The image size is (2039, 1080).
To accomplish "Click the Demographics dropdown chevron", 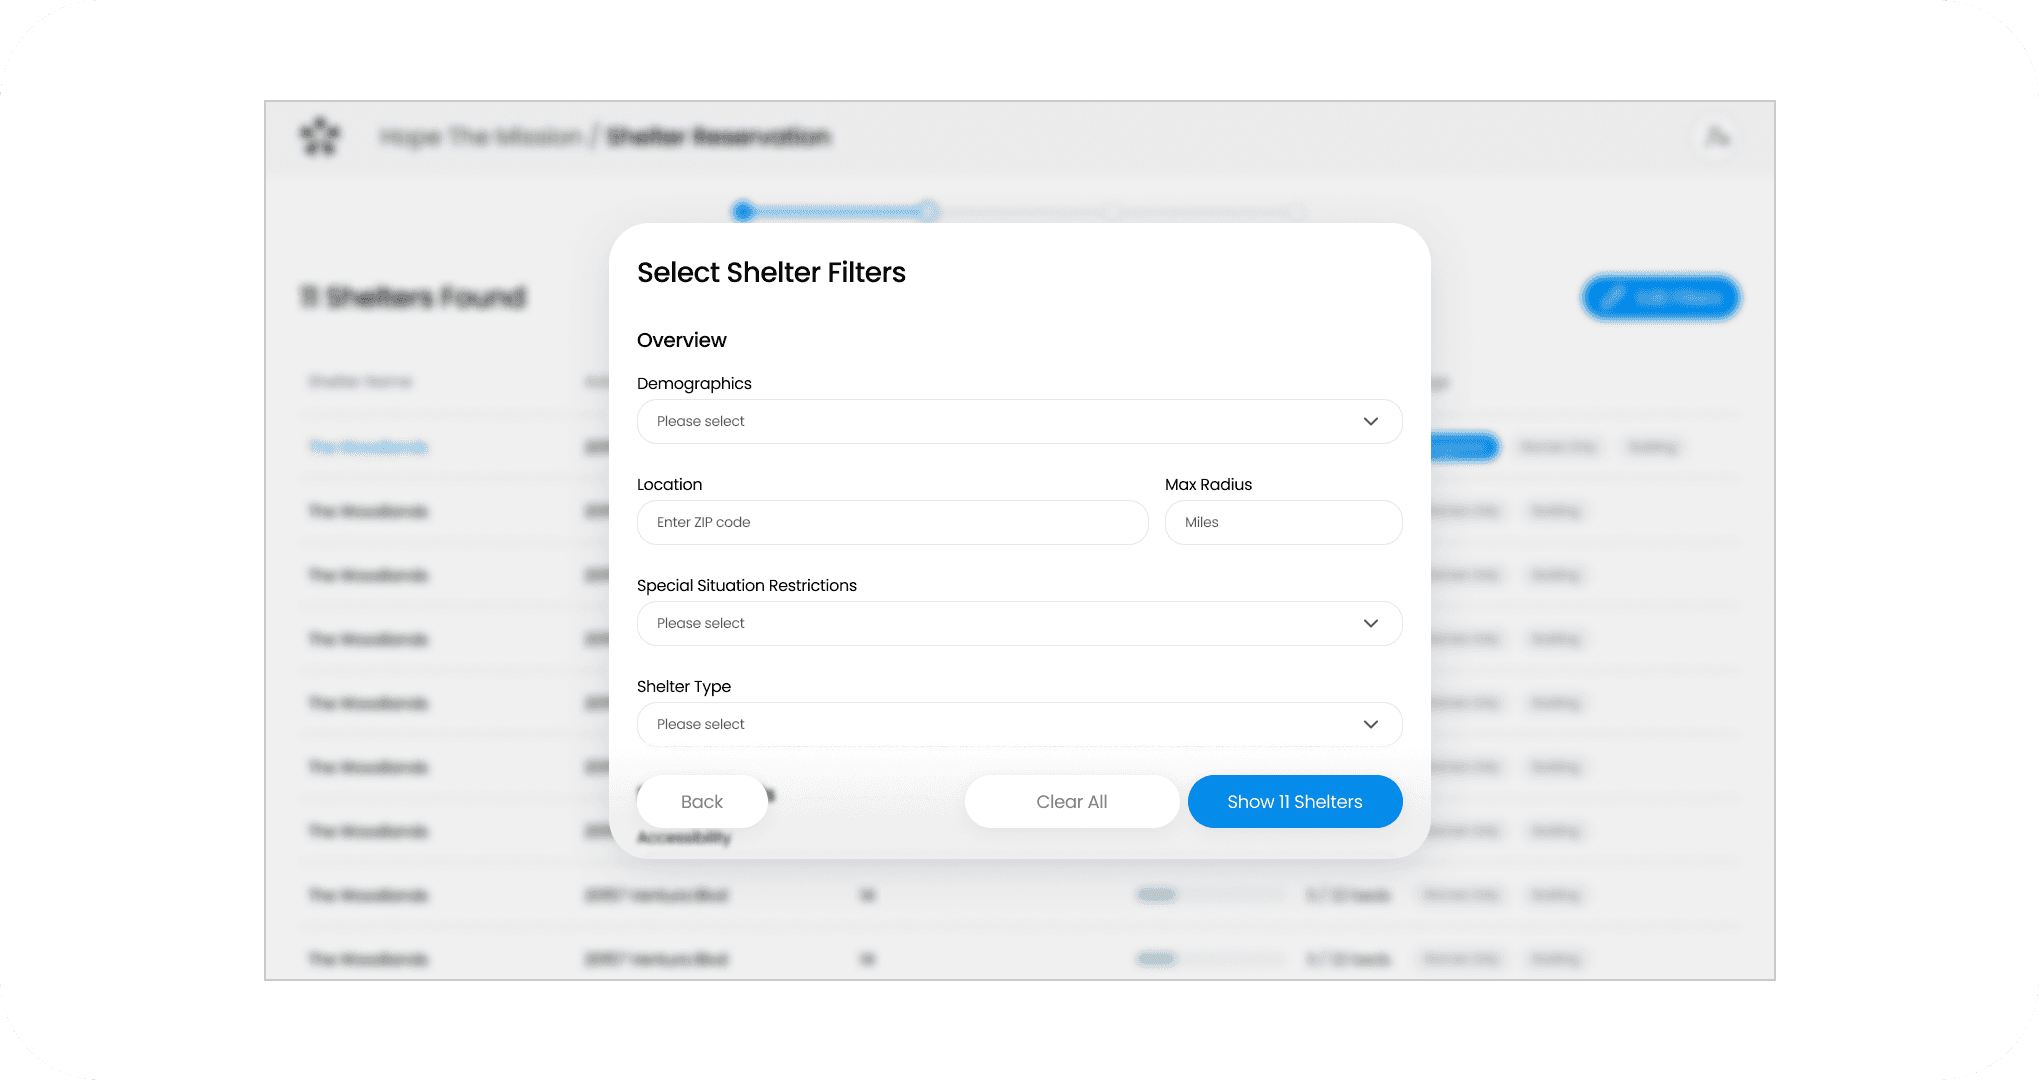I will (x=1370, y=421).
